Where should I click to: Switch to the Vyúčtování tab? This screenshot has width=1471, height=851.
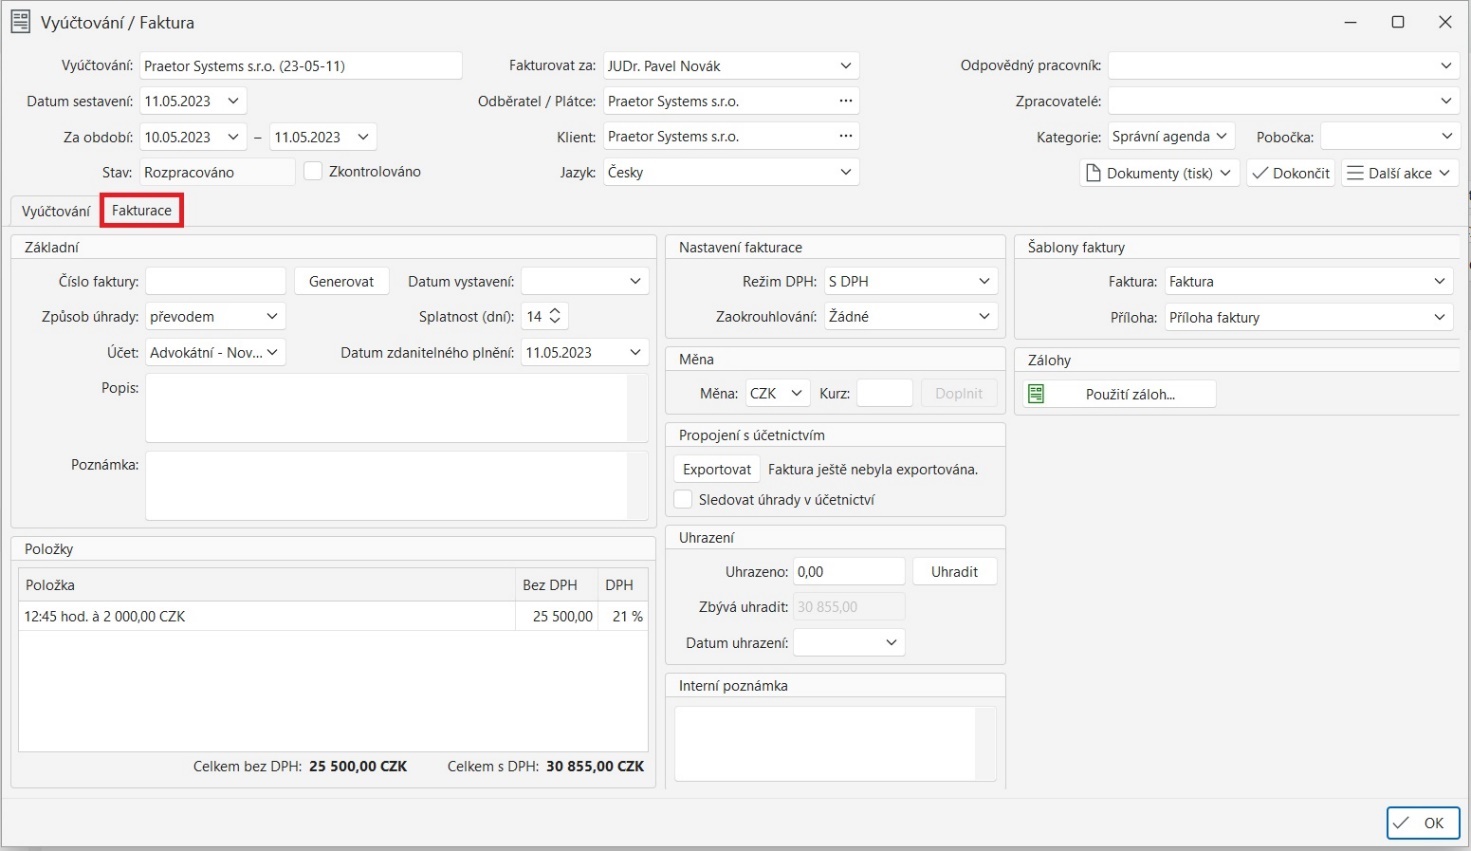pyautogui.click(x=56, y=211)
